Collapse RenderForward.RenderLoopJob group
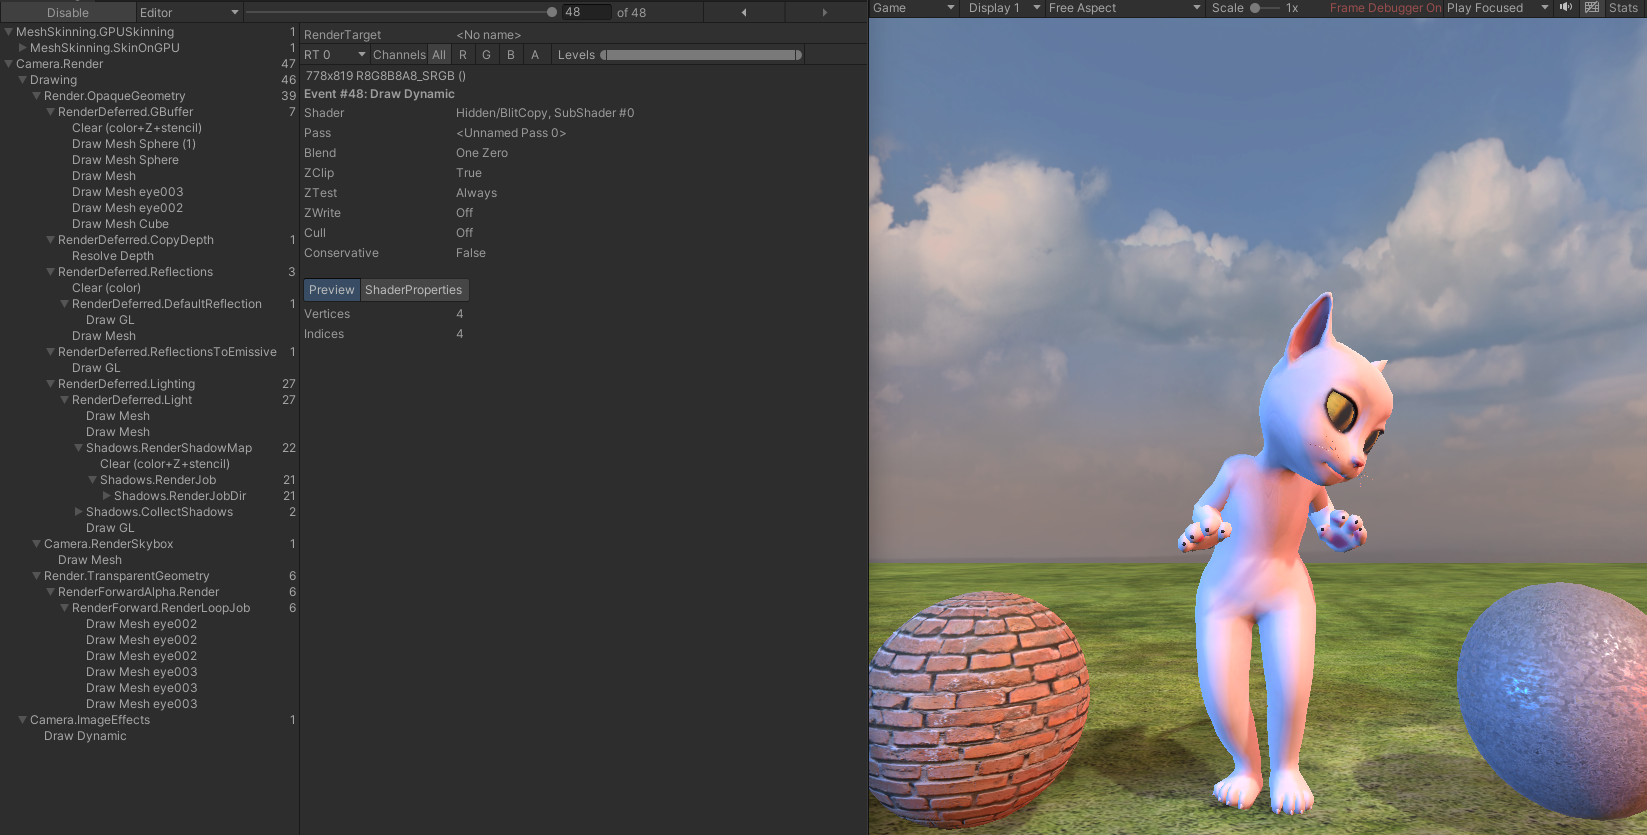This screenshot has height=835, width=1647. 65,608
